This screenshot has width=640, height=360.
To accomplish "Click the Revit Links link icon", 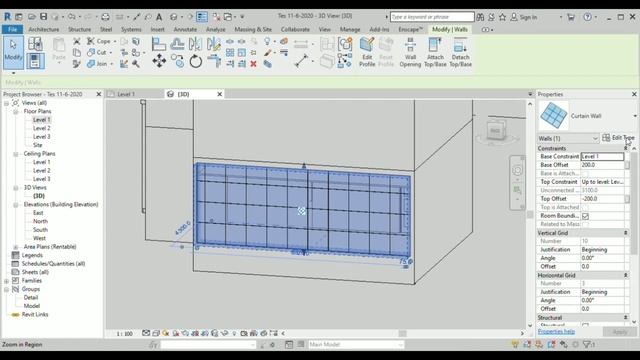I will 16,315.
